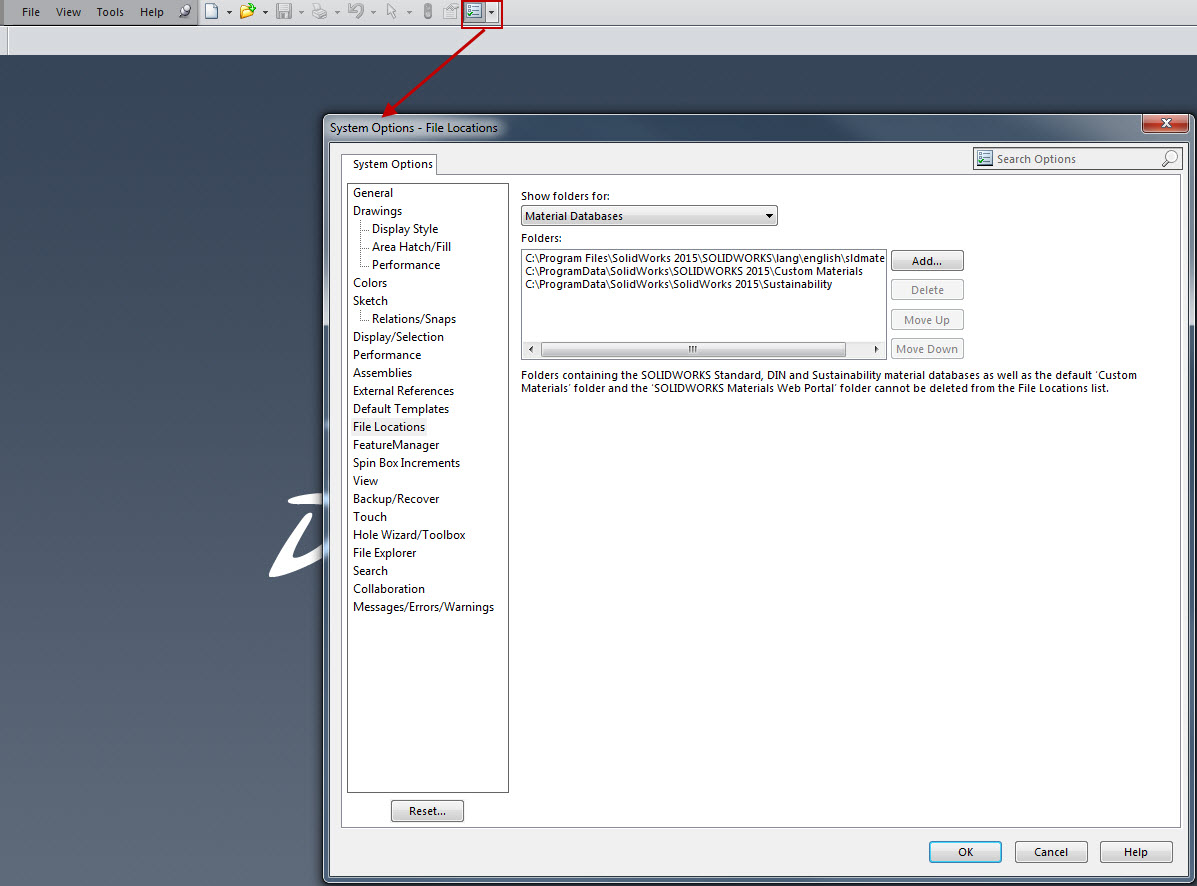Click the dialog Help button
1197x886 pixels.
tap(1135, 852)
